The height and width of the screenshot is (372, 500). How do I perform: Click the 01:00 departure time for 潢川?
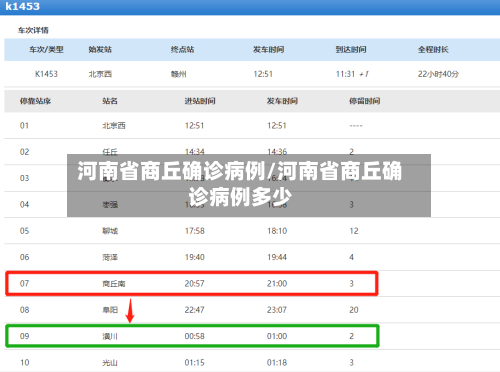277,336
